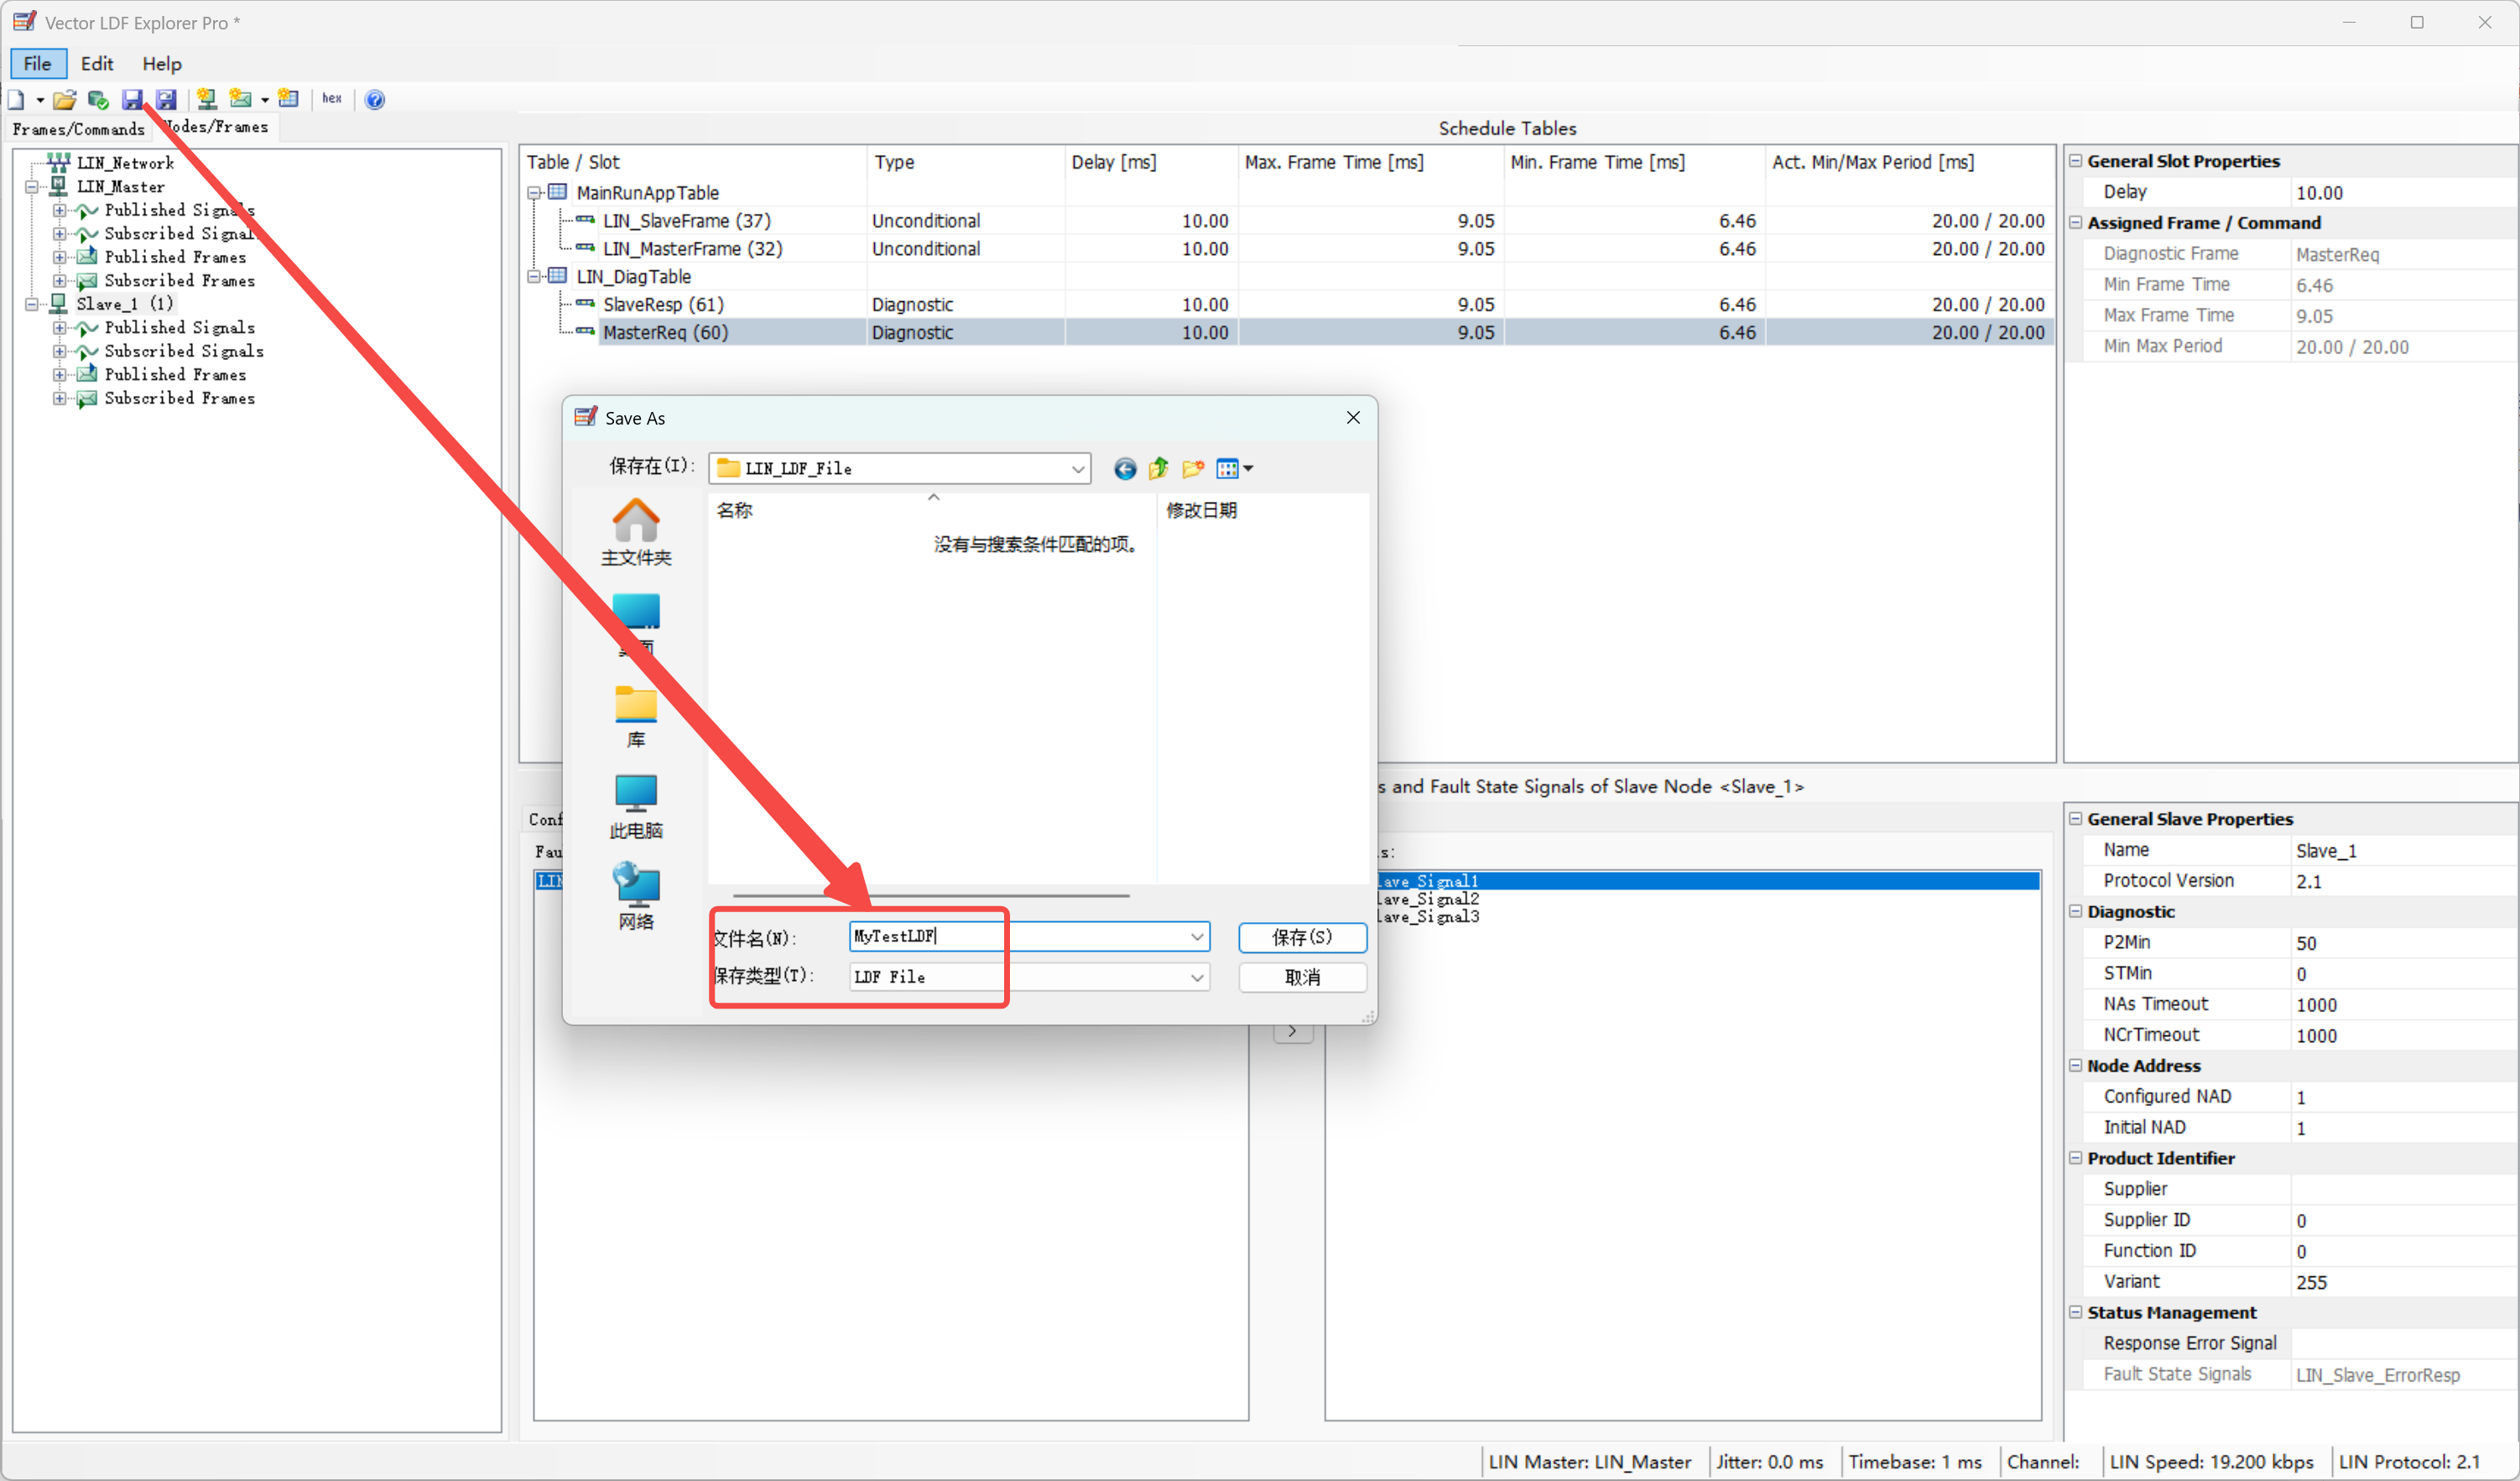2520x1481 pixels.
Task: Close the Save As dialog
Action: 1353,418
